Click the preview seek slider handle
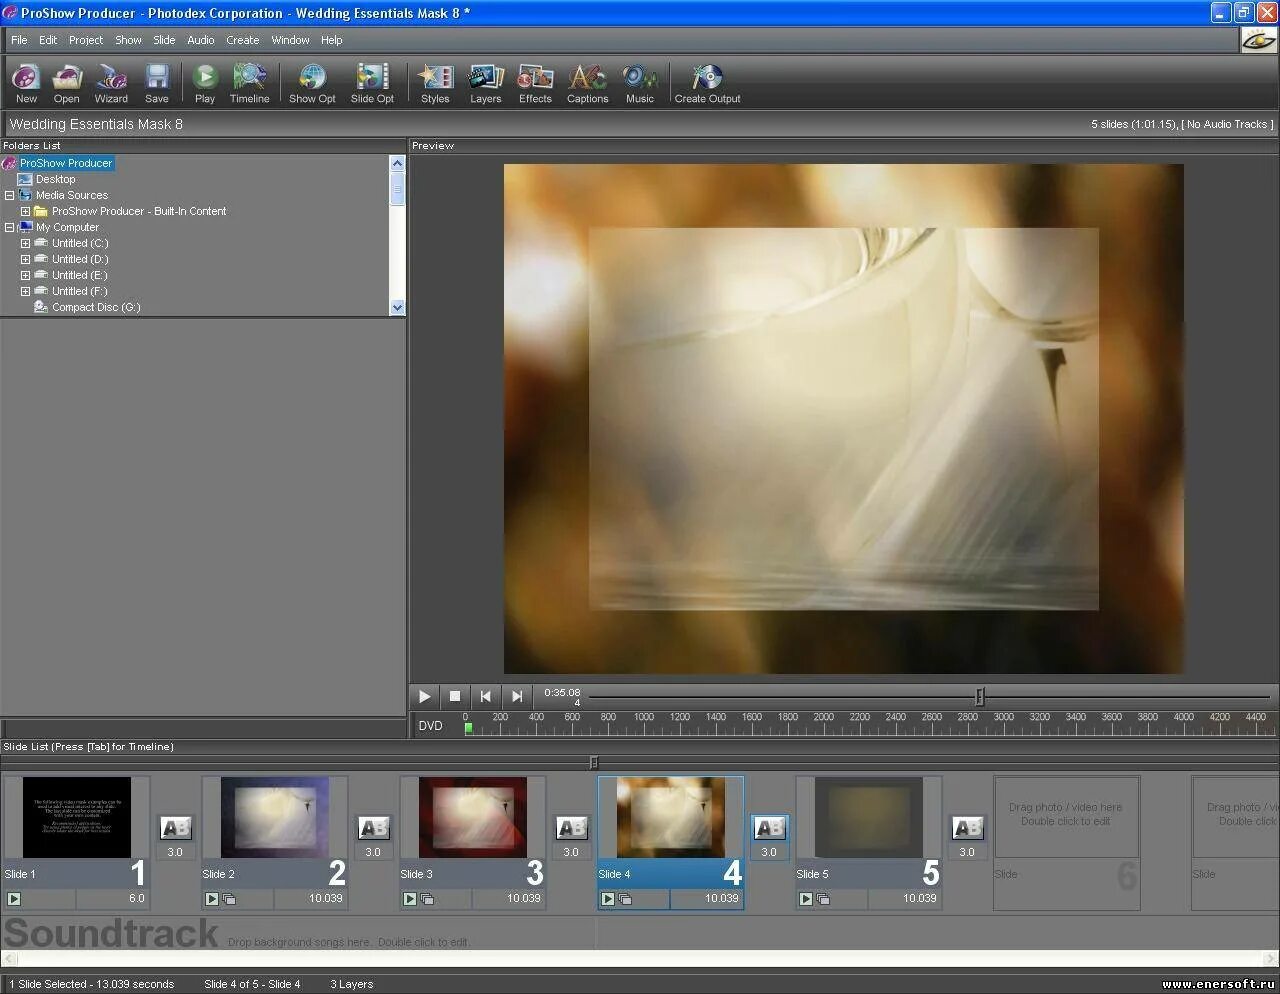The image size is (1280, 994). coord(980,697)
